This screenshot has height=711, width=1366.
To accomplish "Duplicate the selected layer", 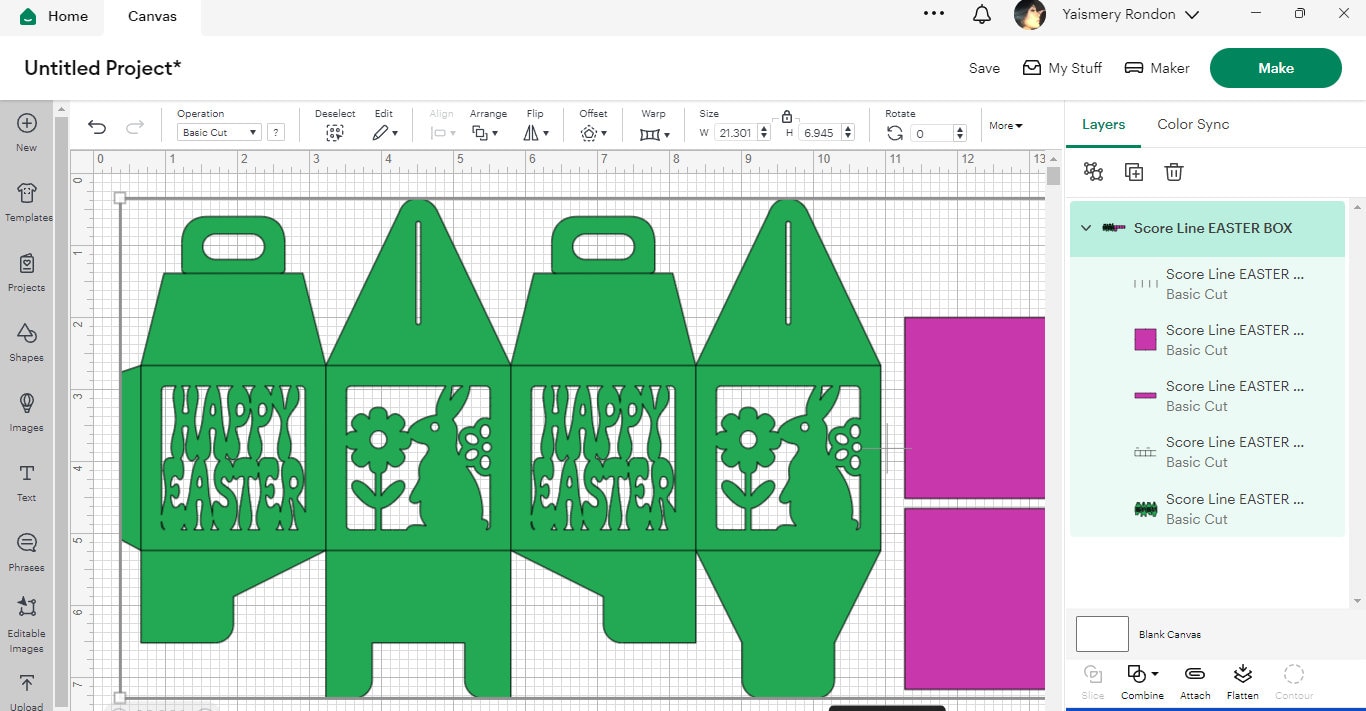I will [1134, 172].
